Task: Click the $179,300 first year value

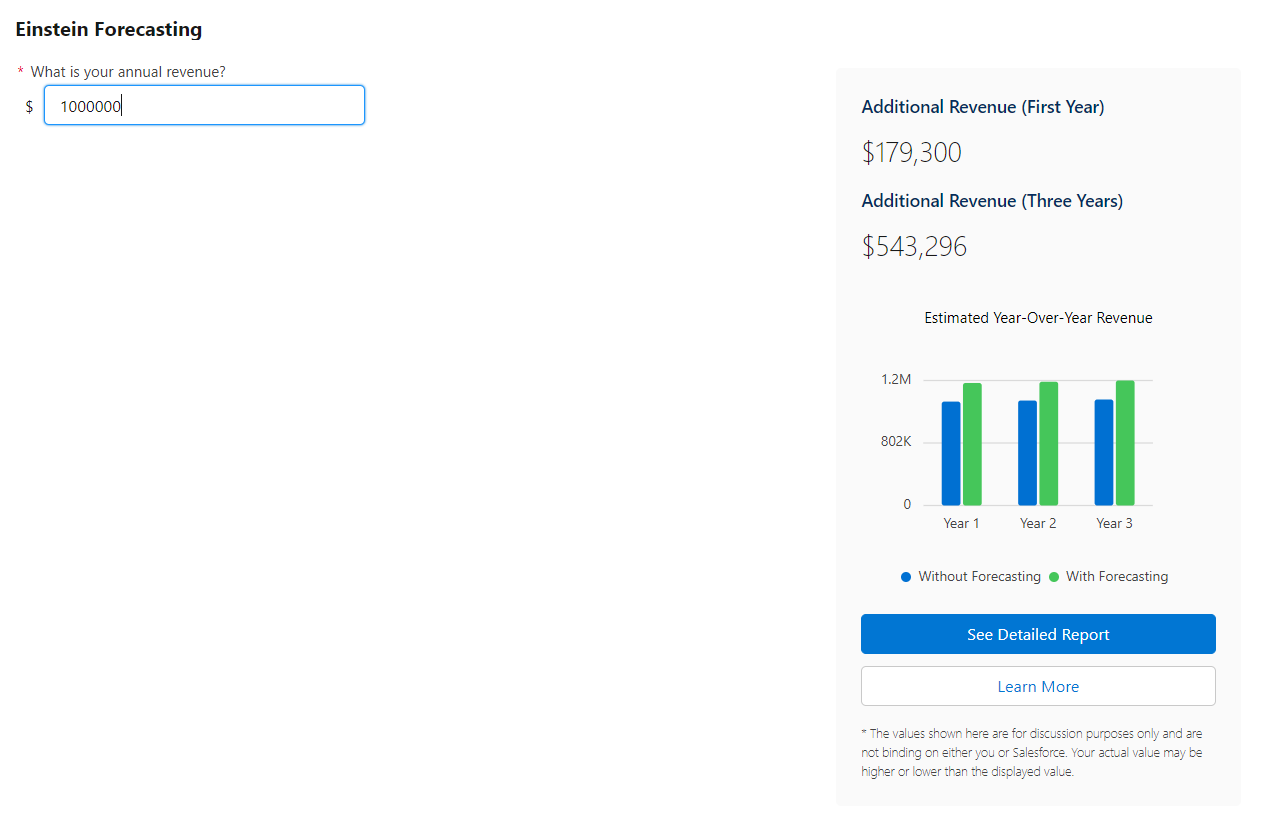Action: pos(912,153)
